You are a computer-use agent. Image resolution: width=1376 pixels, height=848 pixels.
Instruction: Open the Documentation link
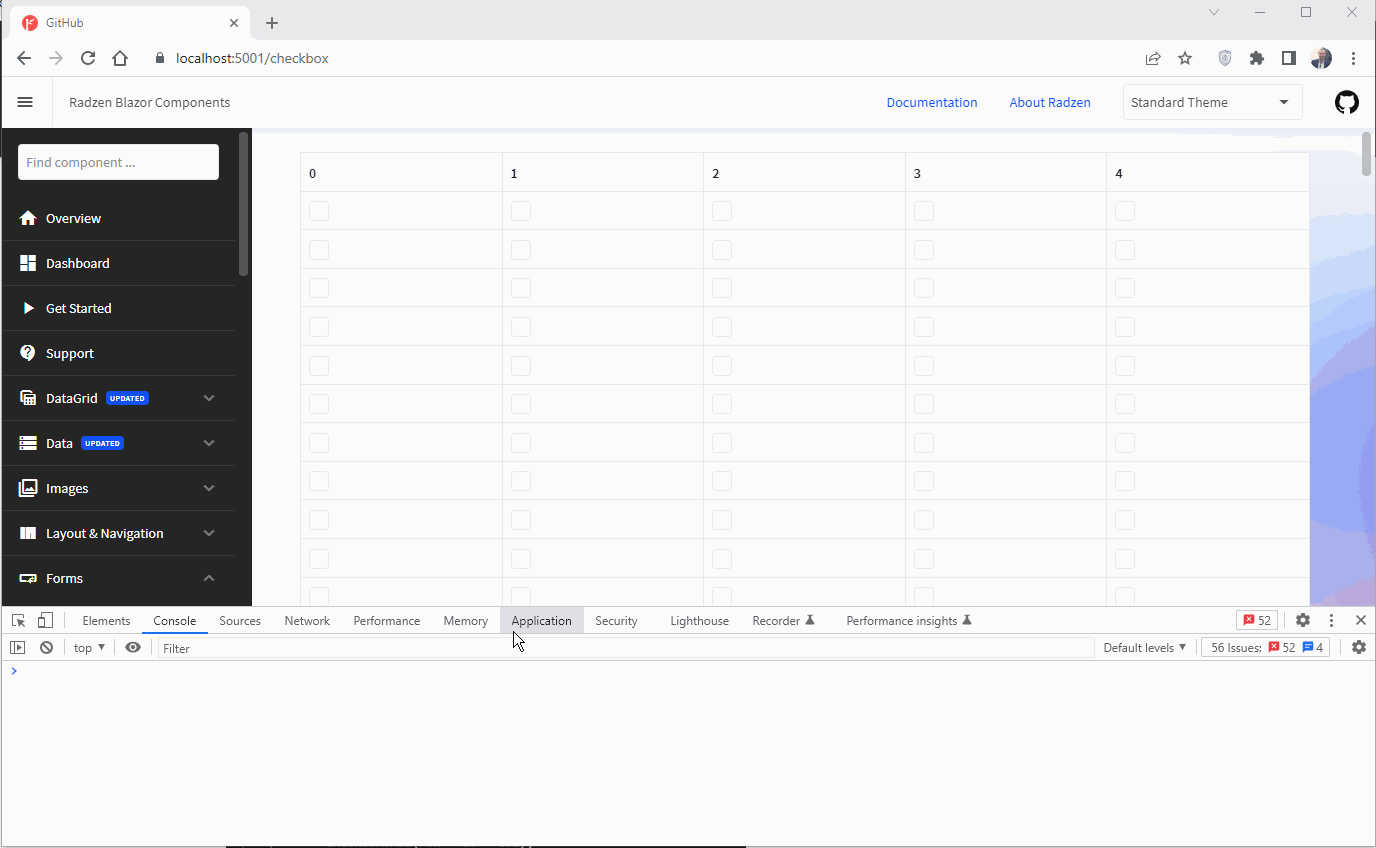[x=931, y=102]
